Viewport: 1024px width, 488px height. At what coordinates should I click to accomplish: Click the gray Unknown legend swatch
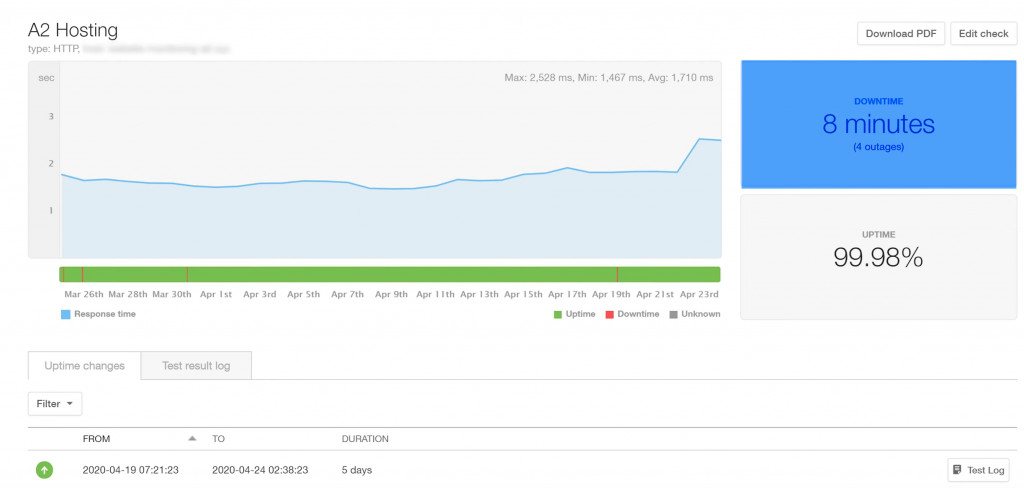673,314
